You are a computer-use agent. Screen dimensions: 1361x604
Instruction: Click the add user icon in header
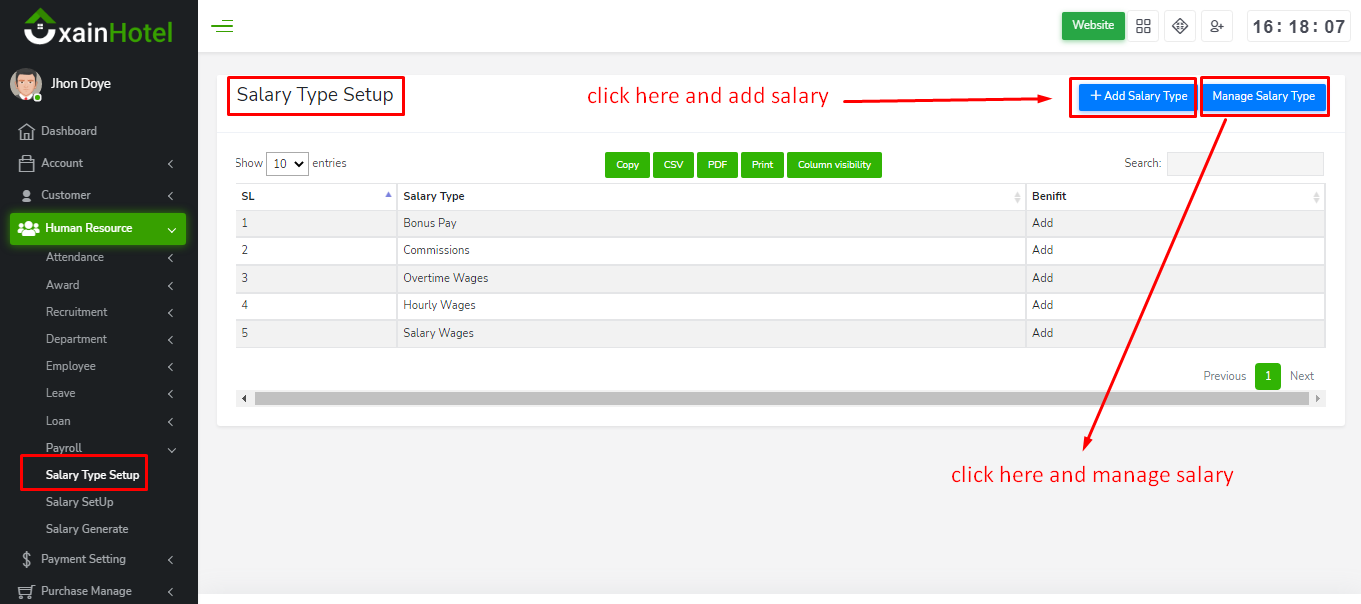[x=1216, y=26]
